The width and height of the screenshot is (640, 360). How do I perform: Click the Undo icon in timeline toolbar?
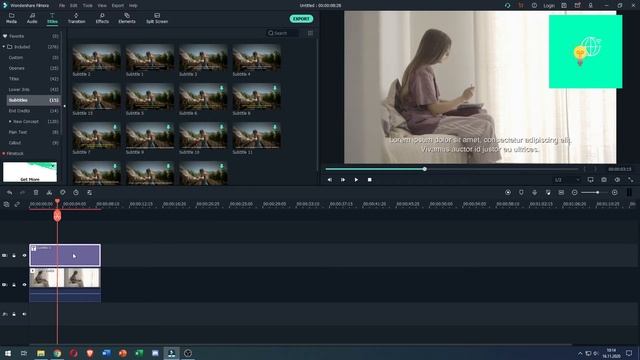pyautogui.click(x=9, y=193)
